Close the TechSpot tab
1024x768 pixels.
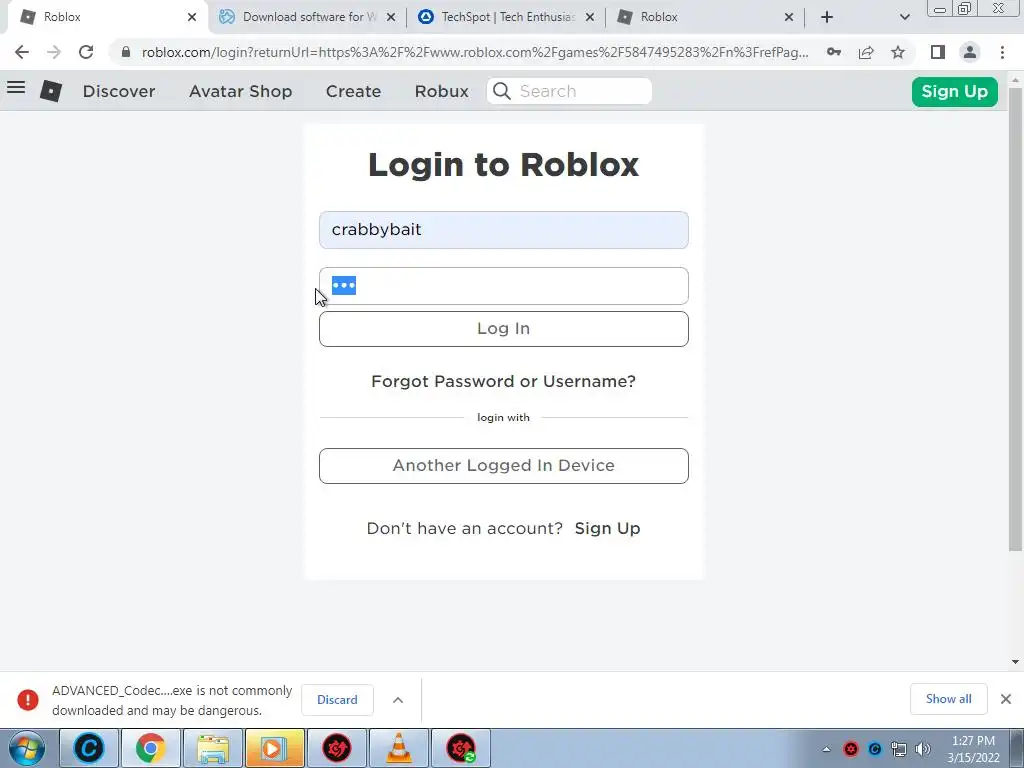pyautogui.click(x=590, y=17)
